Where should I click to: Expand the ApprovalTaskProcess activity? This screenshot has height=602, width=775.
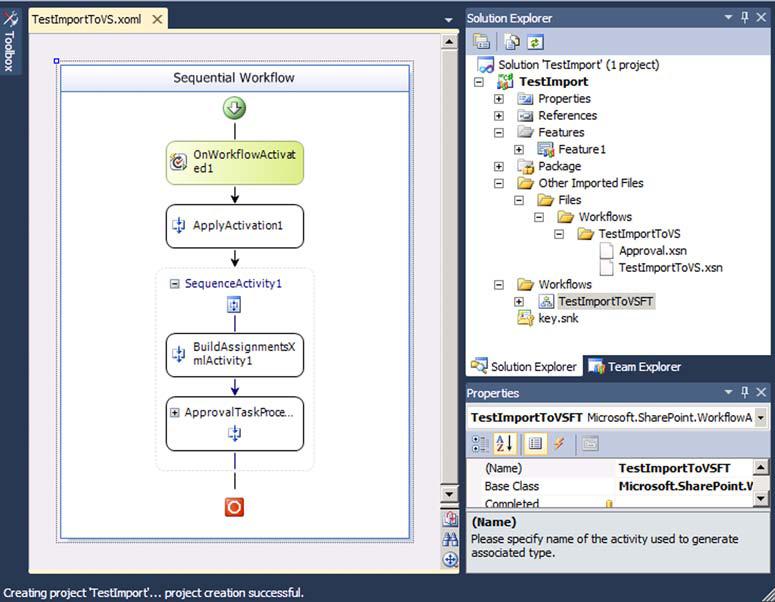(174, 412)
